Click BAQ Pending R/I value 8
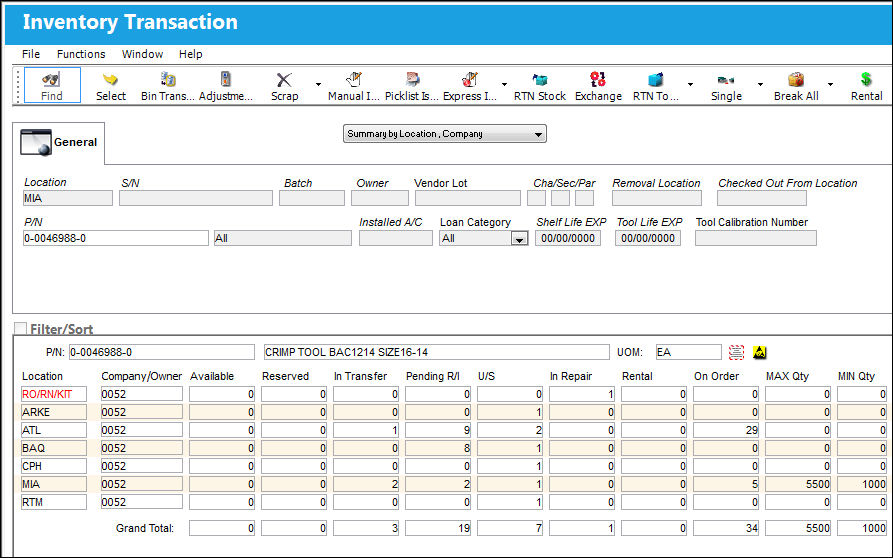Viewport: 893px width, 558px height. [x=438, y=448]
